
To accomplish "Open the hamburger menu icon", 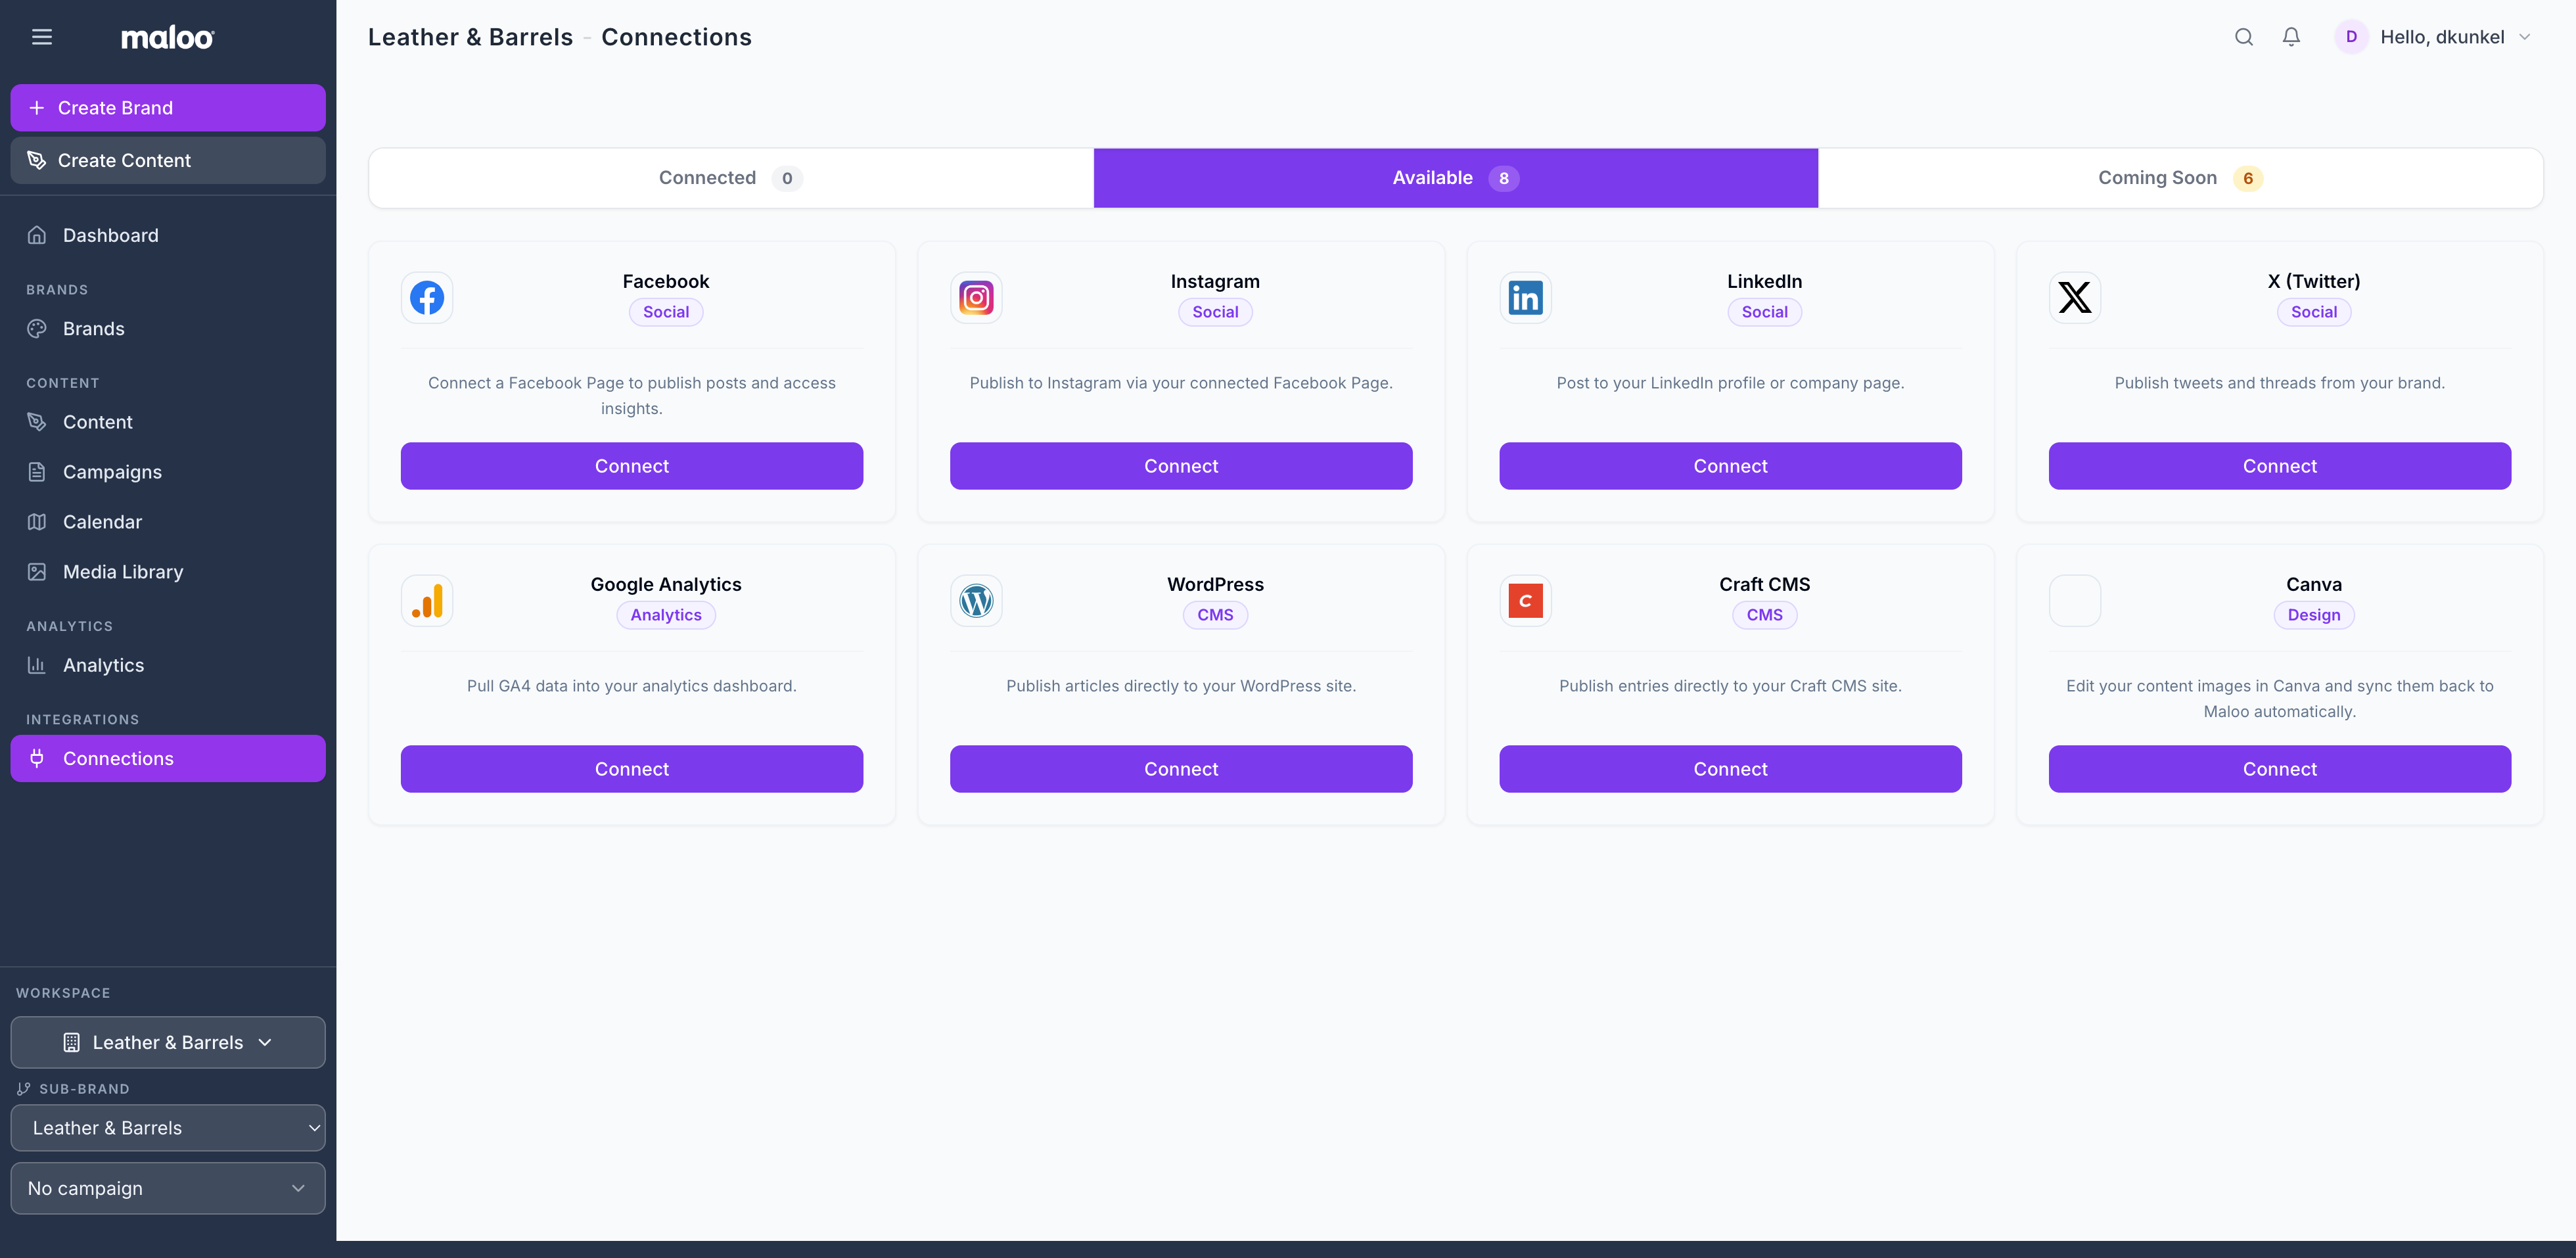I will 42,37.
